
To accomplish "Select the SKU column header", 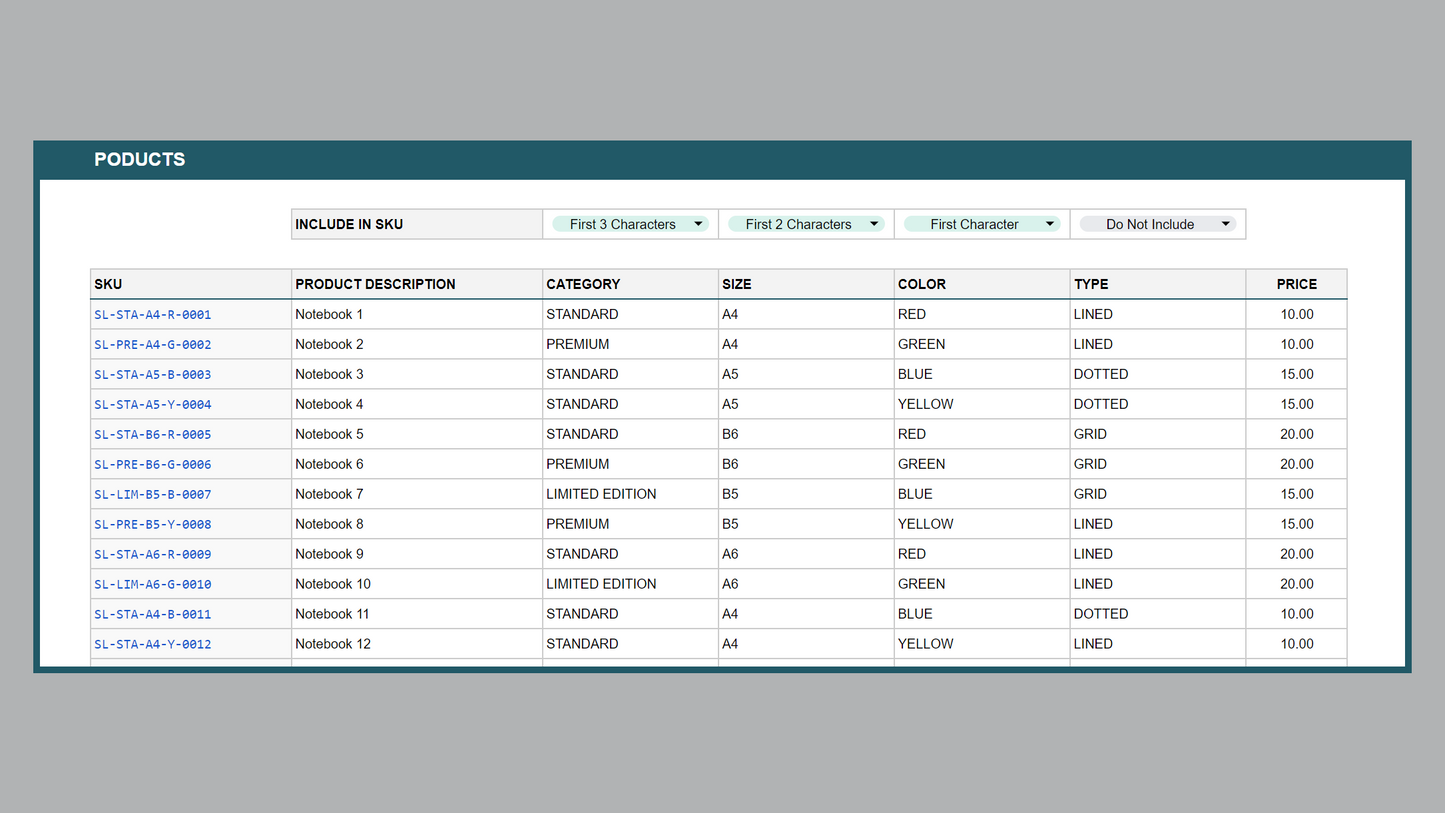I will [x=109, y=284].
